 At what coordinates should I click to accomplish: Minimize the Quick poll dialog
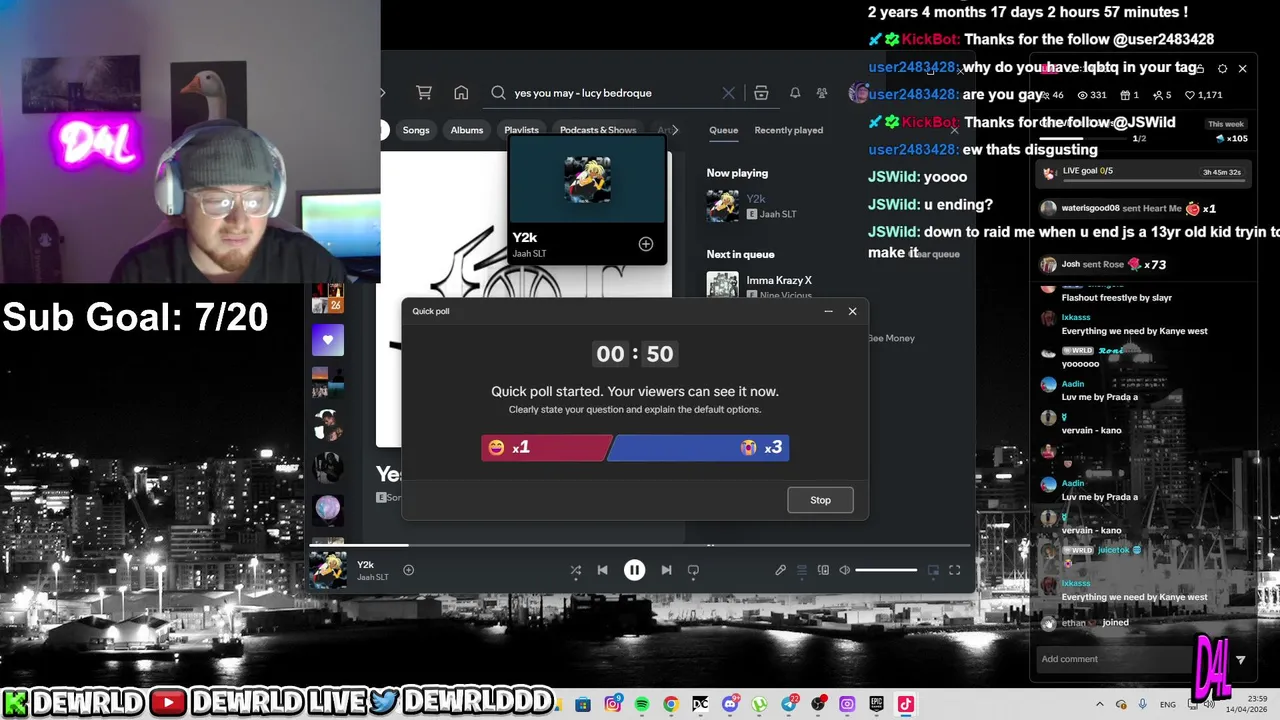[828, 311]
